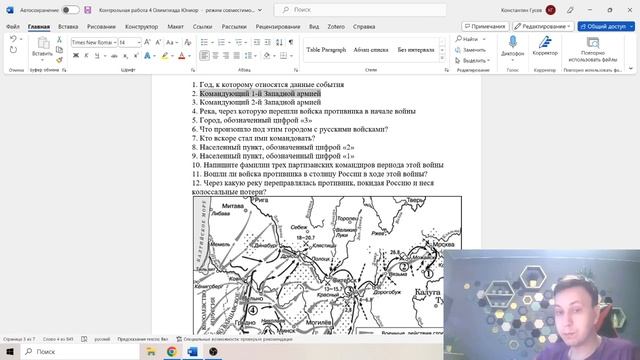Toggle italic К formatting
Screen dimensions: 640x360
(86, 56)
